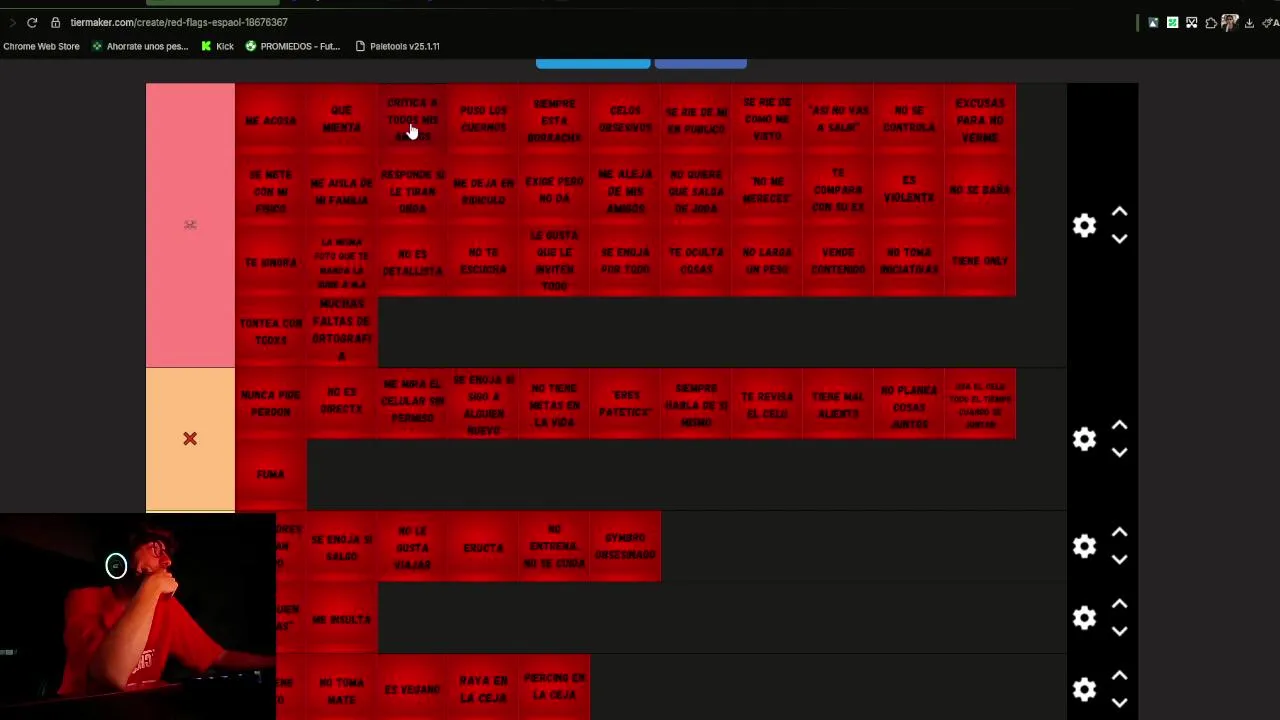Open settings gear for the pink top tier

tap(1084, 225)
